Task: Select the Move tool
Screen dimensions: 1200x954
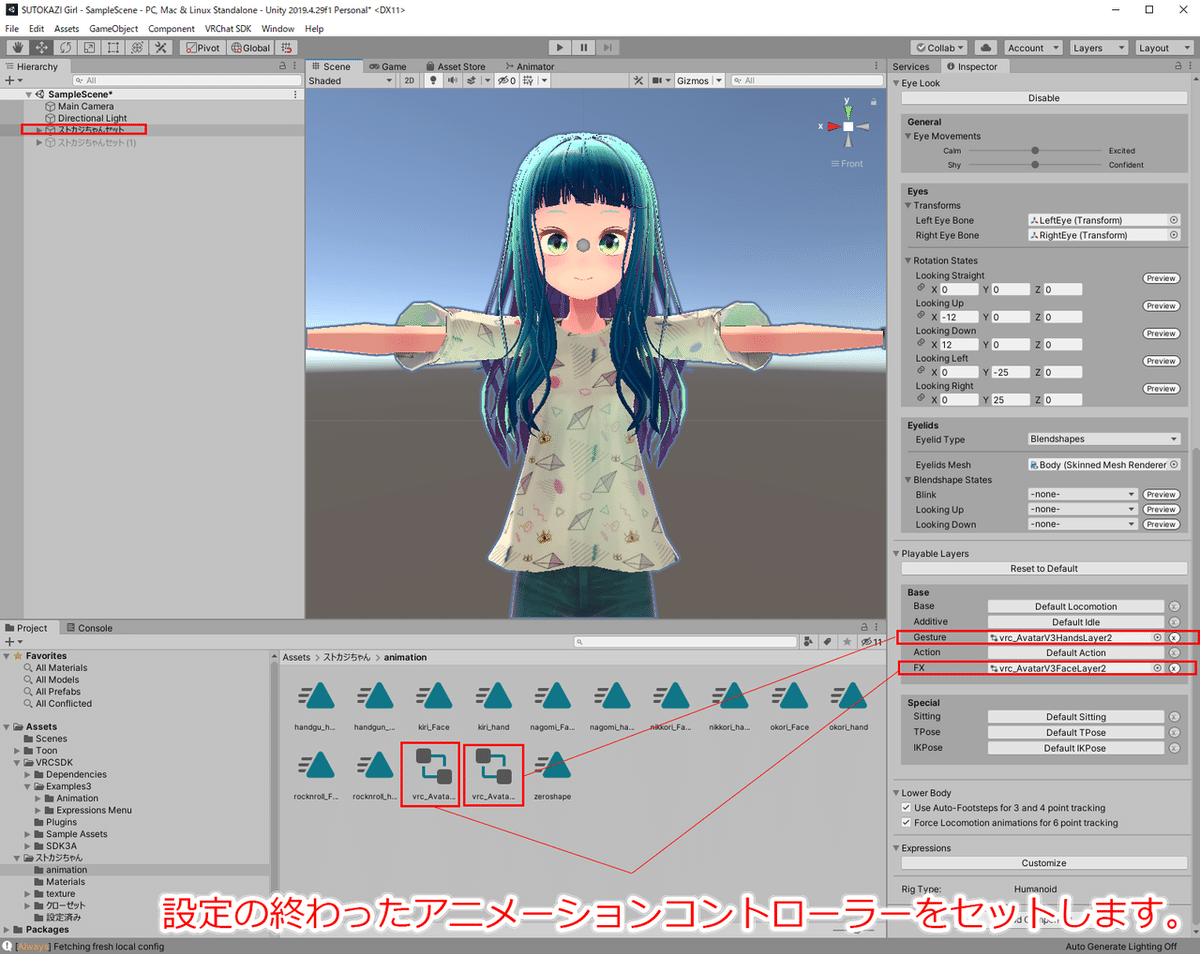Action: tap(41, 47)
